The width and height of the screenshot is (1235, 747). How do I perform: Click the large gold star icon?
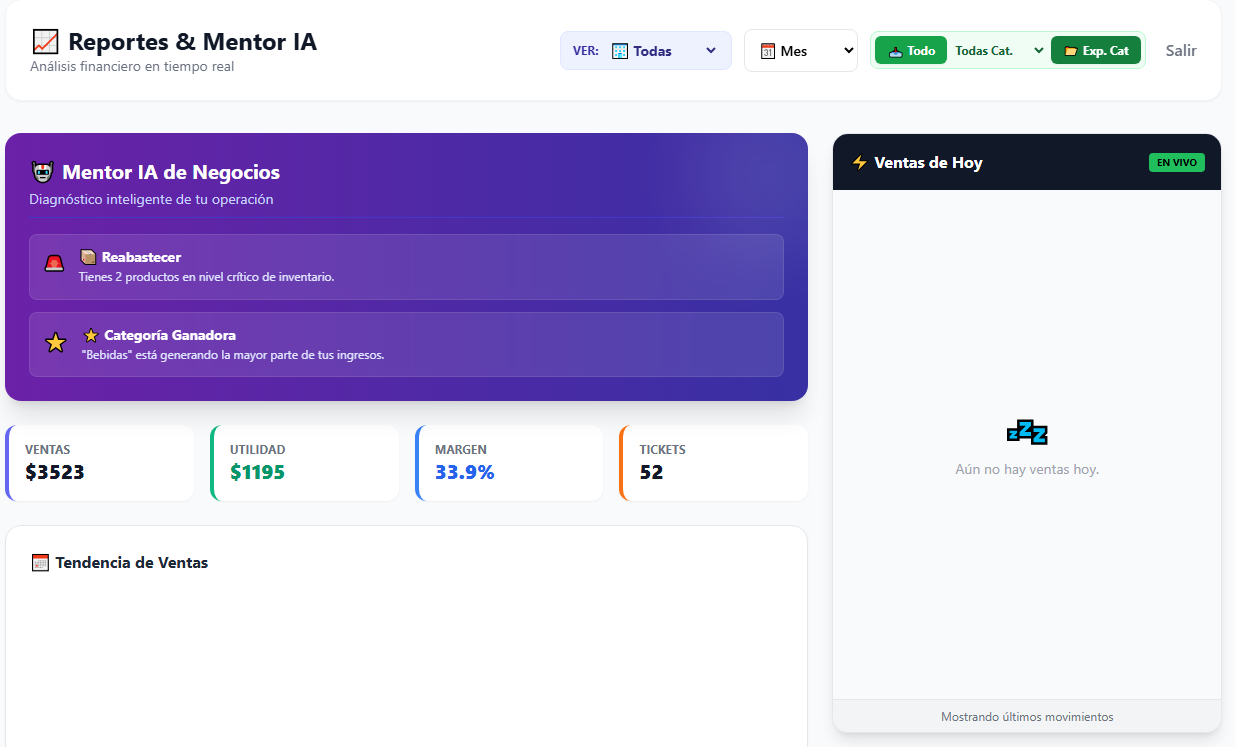(56, 343)
